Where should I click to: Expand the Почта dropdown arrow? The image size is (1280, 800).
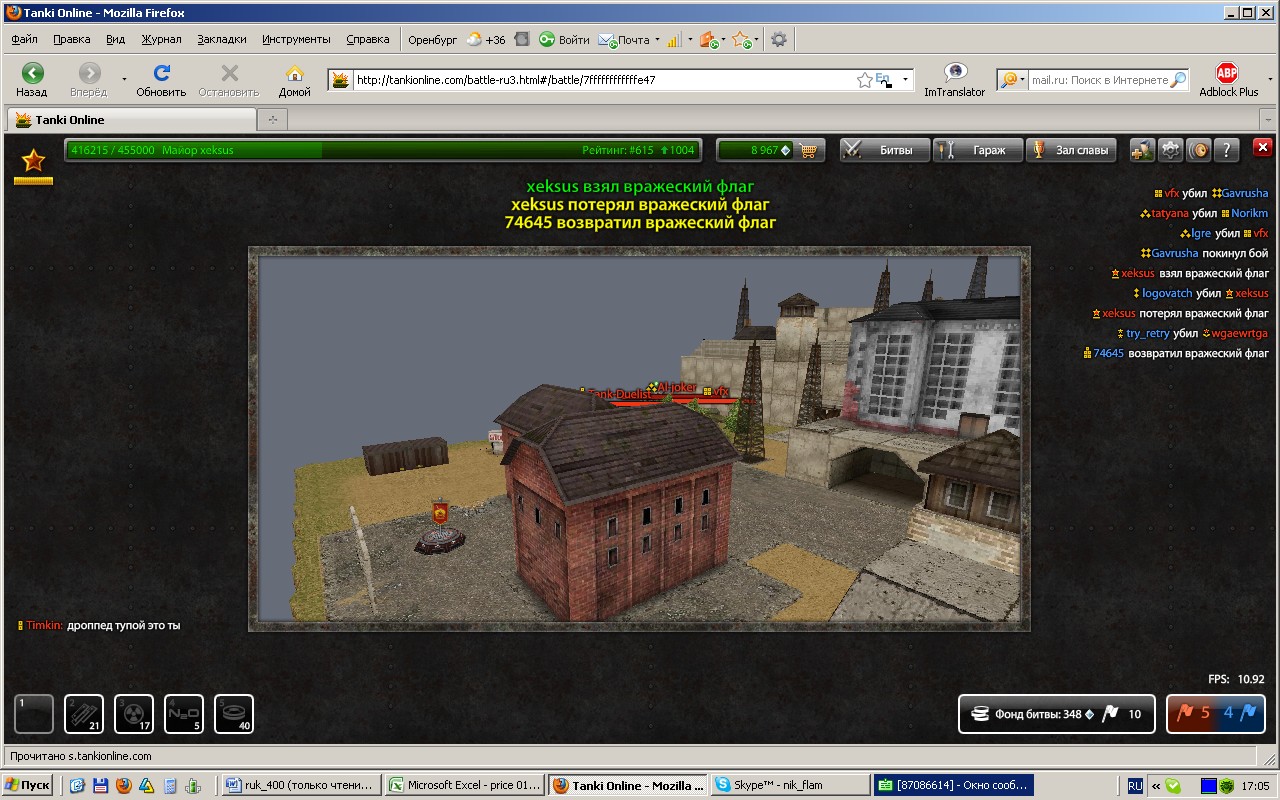point(657,40)
